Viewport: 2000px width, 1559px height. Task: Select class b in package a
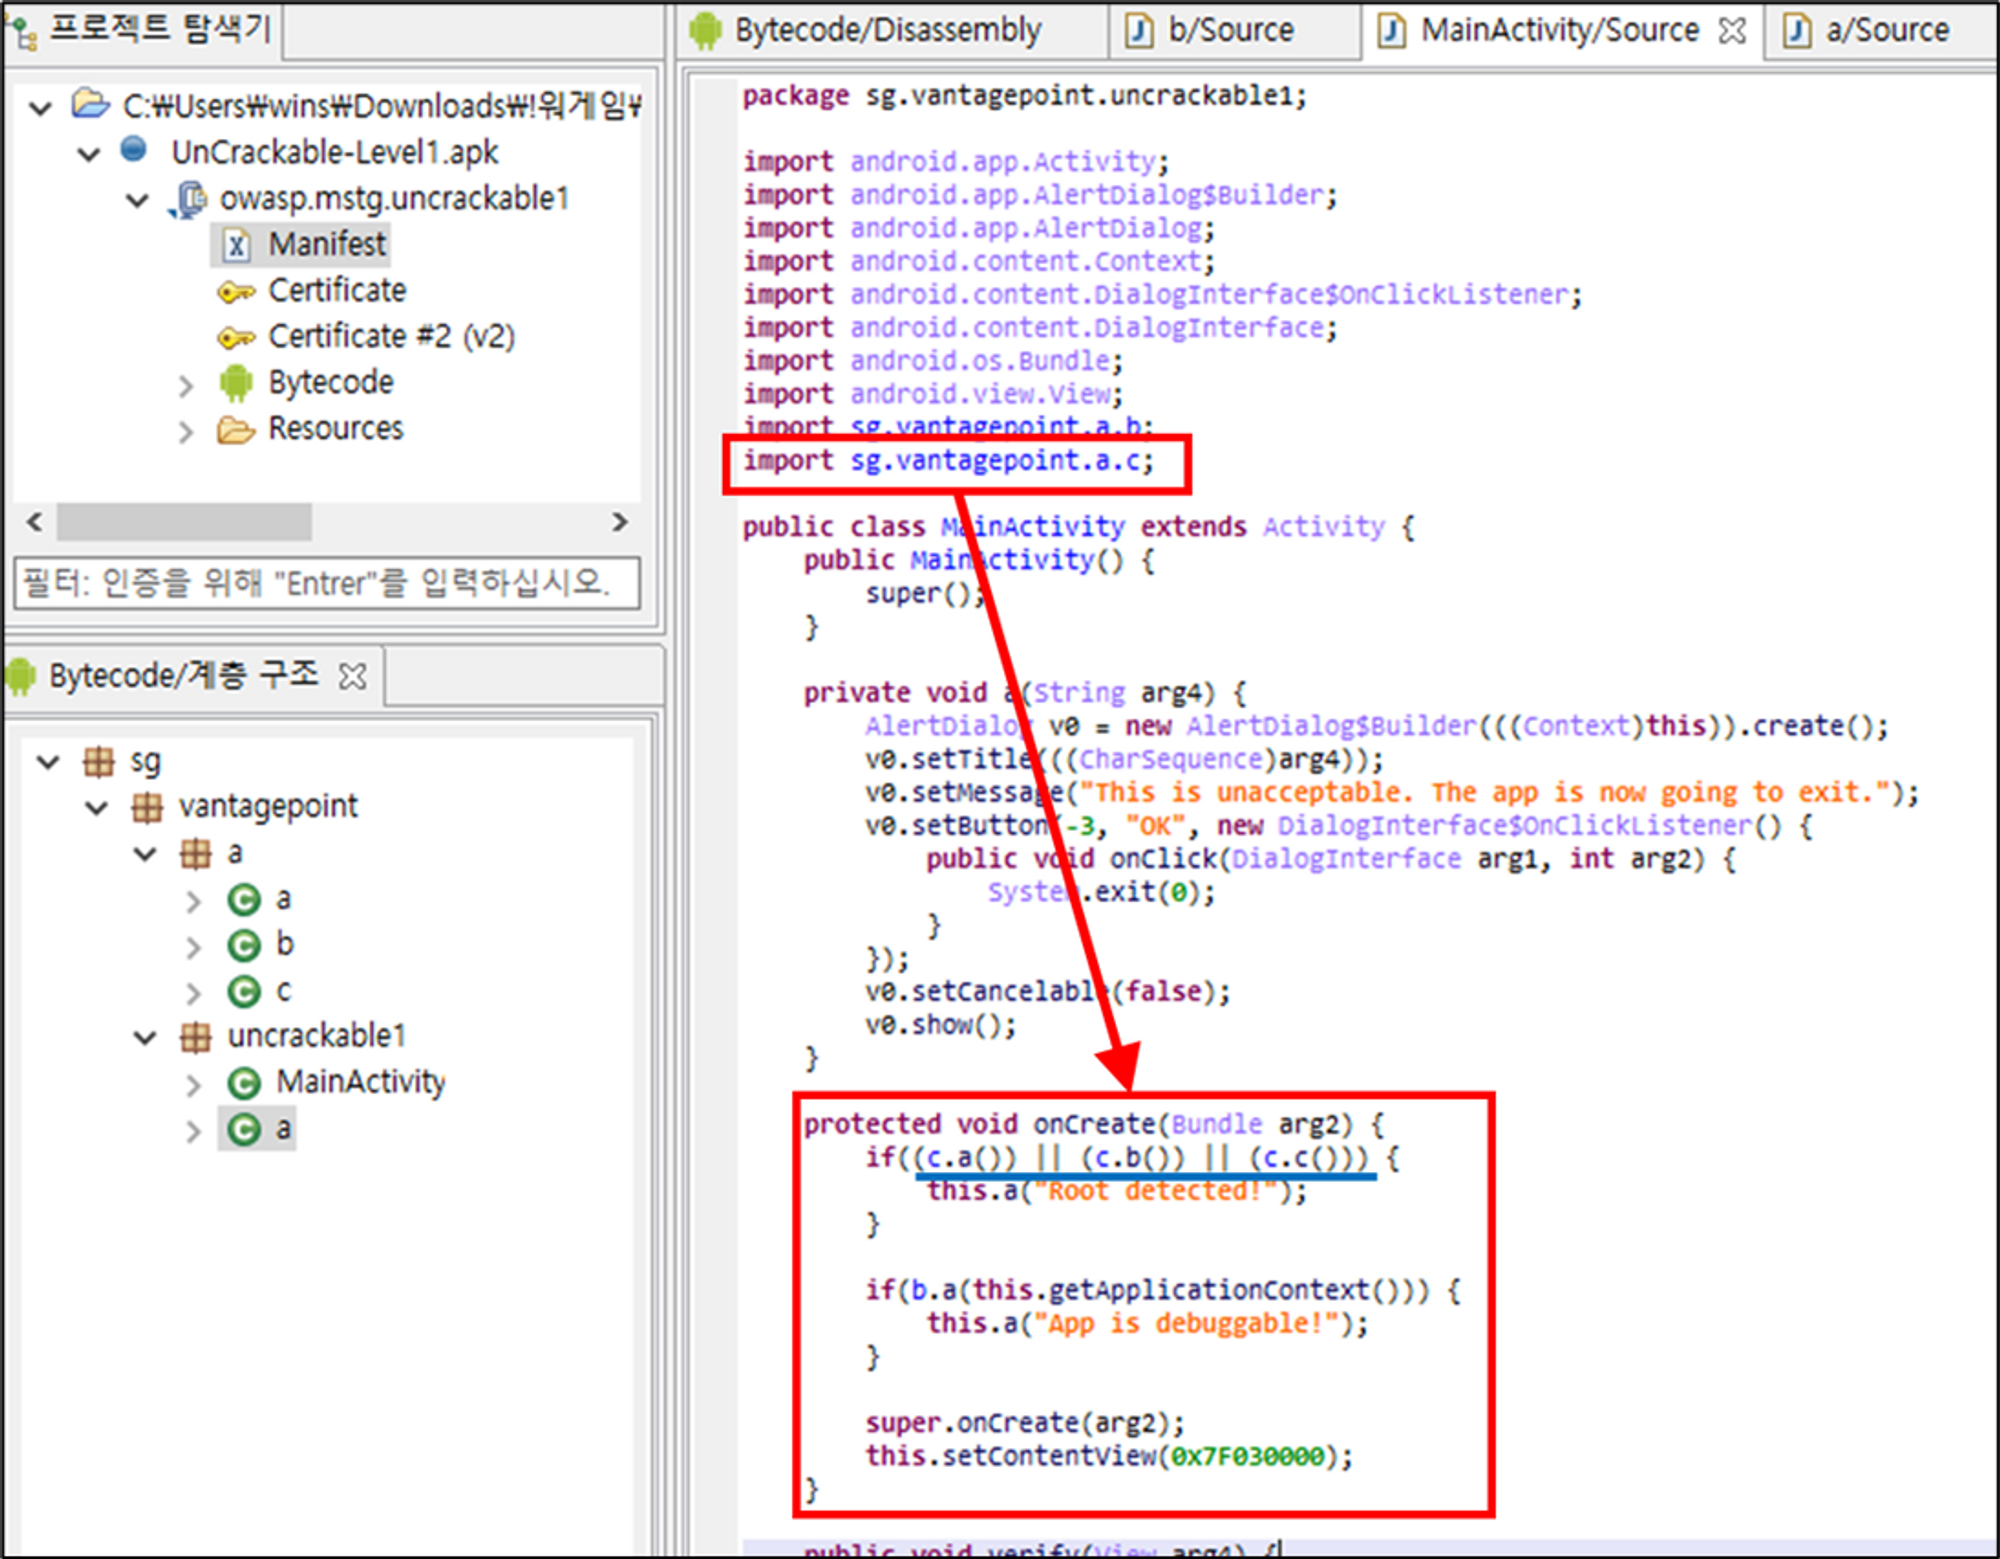pyautogui.click(x=284, y=944)
